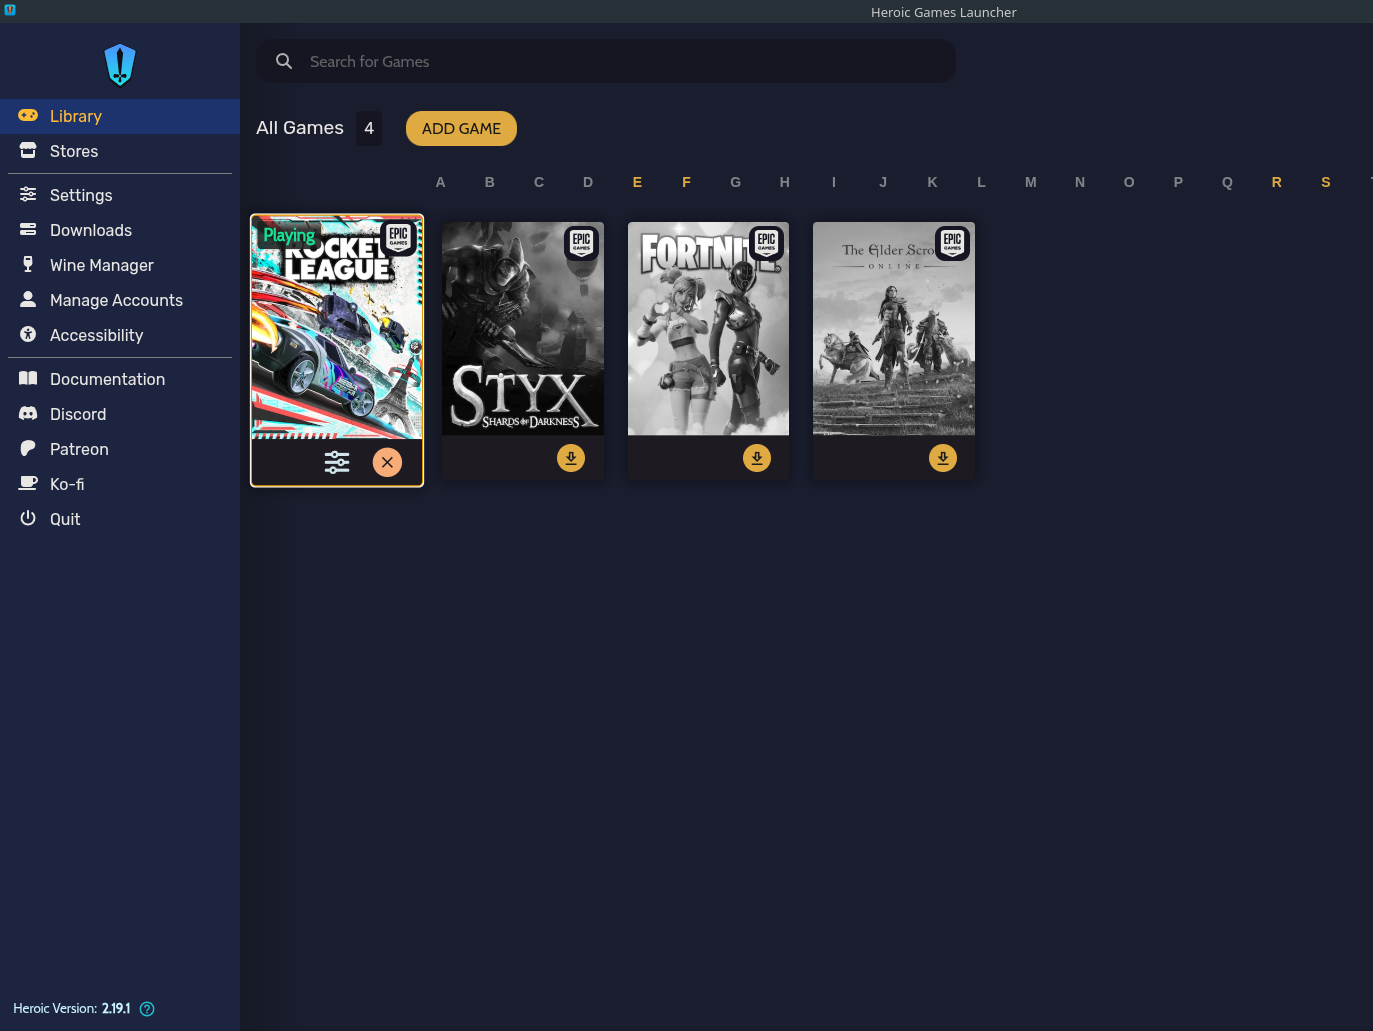Image resolution: width=1373 pixels, height=1031 pixels.
Task: Click the Downloads drive icon
Action: [28, 229]
